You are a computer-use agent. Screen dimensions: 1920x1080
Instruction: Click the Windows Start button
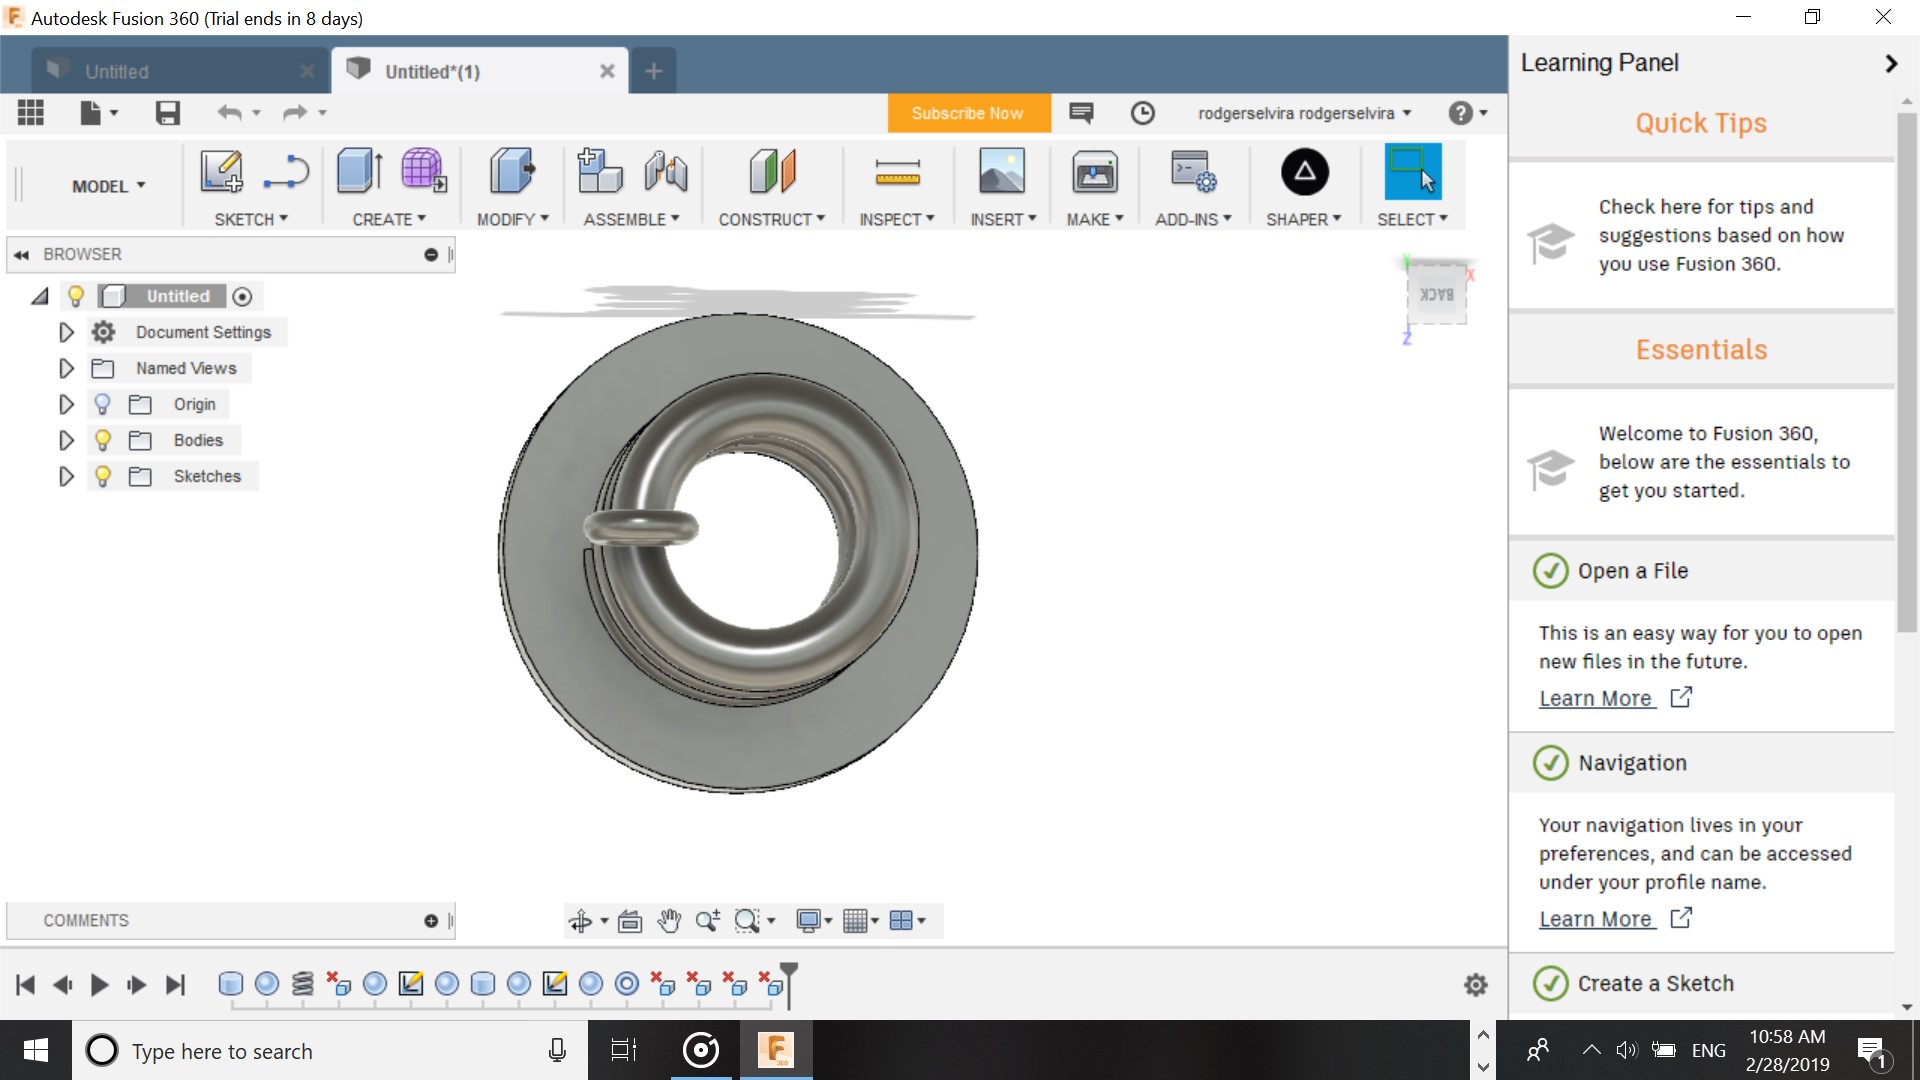click(x=36, y=1050)
